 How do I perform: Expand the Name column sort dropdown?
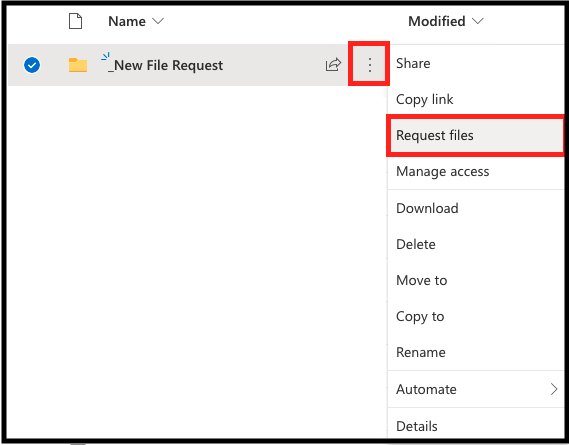[158, 21]
